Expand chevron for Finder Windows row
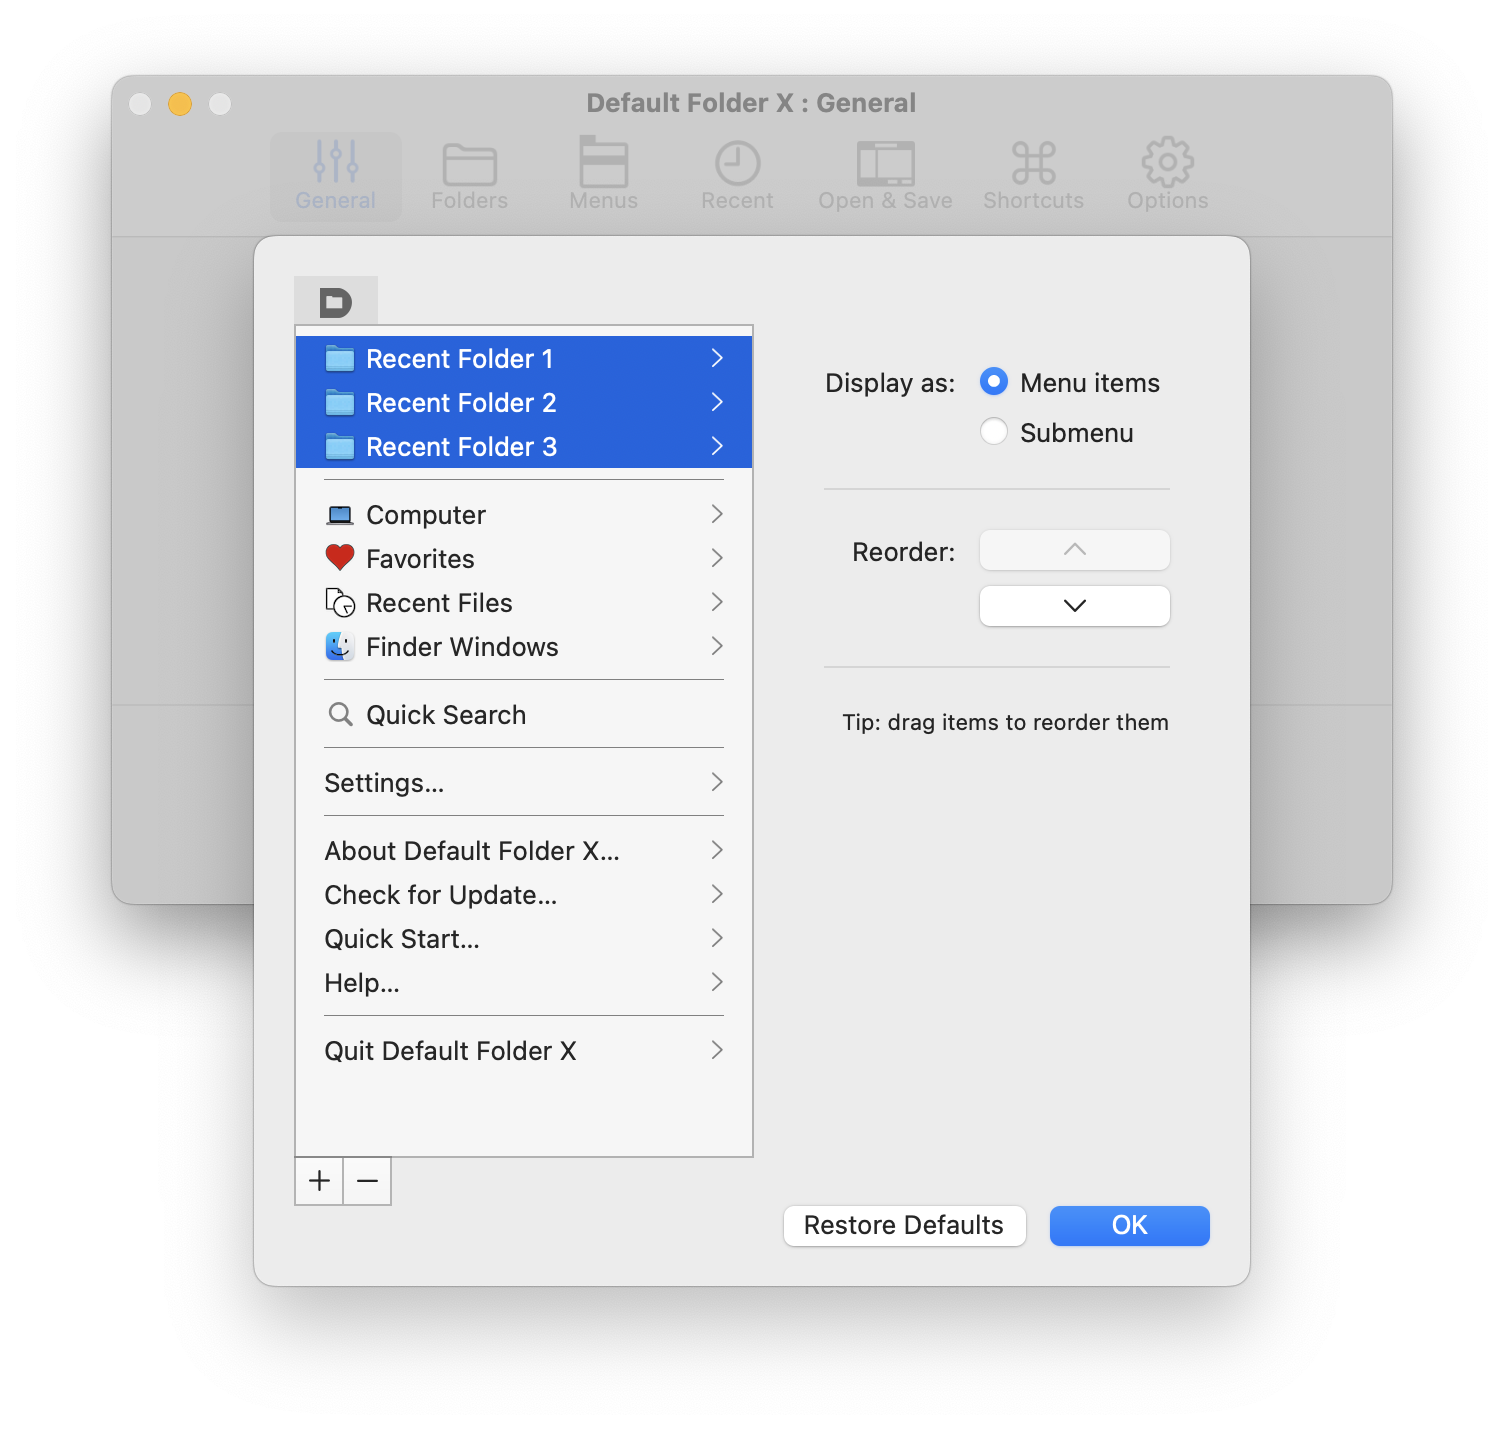The image size is (1504, 1434). point(717,646)
